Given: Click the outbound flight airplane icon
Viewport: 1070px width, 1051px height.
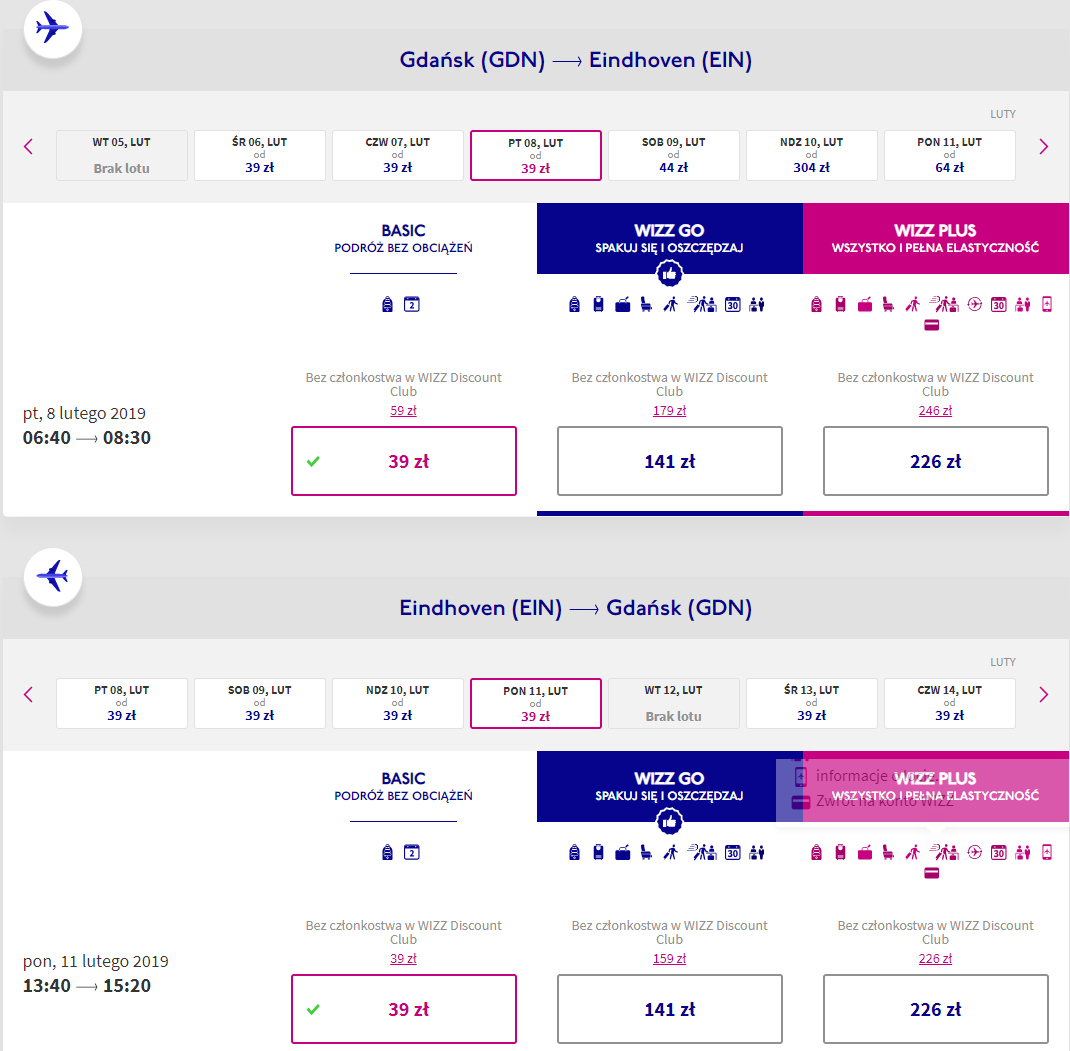Looking at the screenshot, I should pos(53,29).
